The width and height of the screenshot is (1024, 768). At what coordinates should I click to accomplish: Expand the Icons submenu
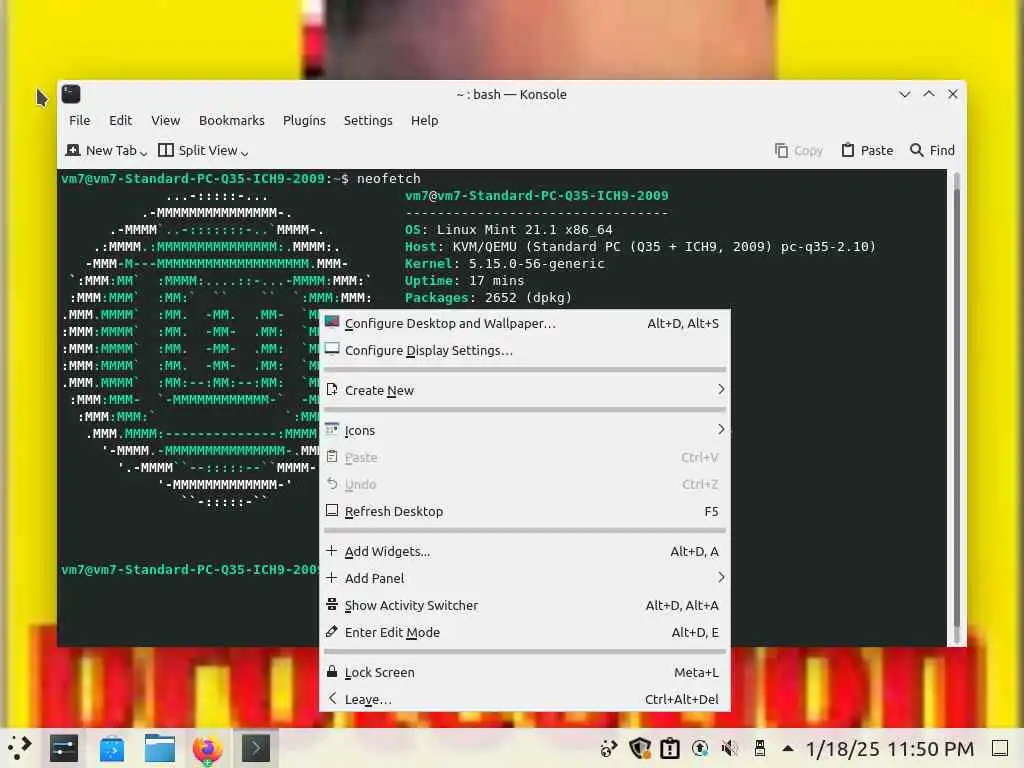524,430
